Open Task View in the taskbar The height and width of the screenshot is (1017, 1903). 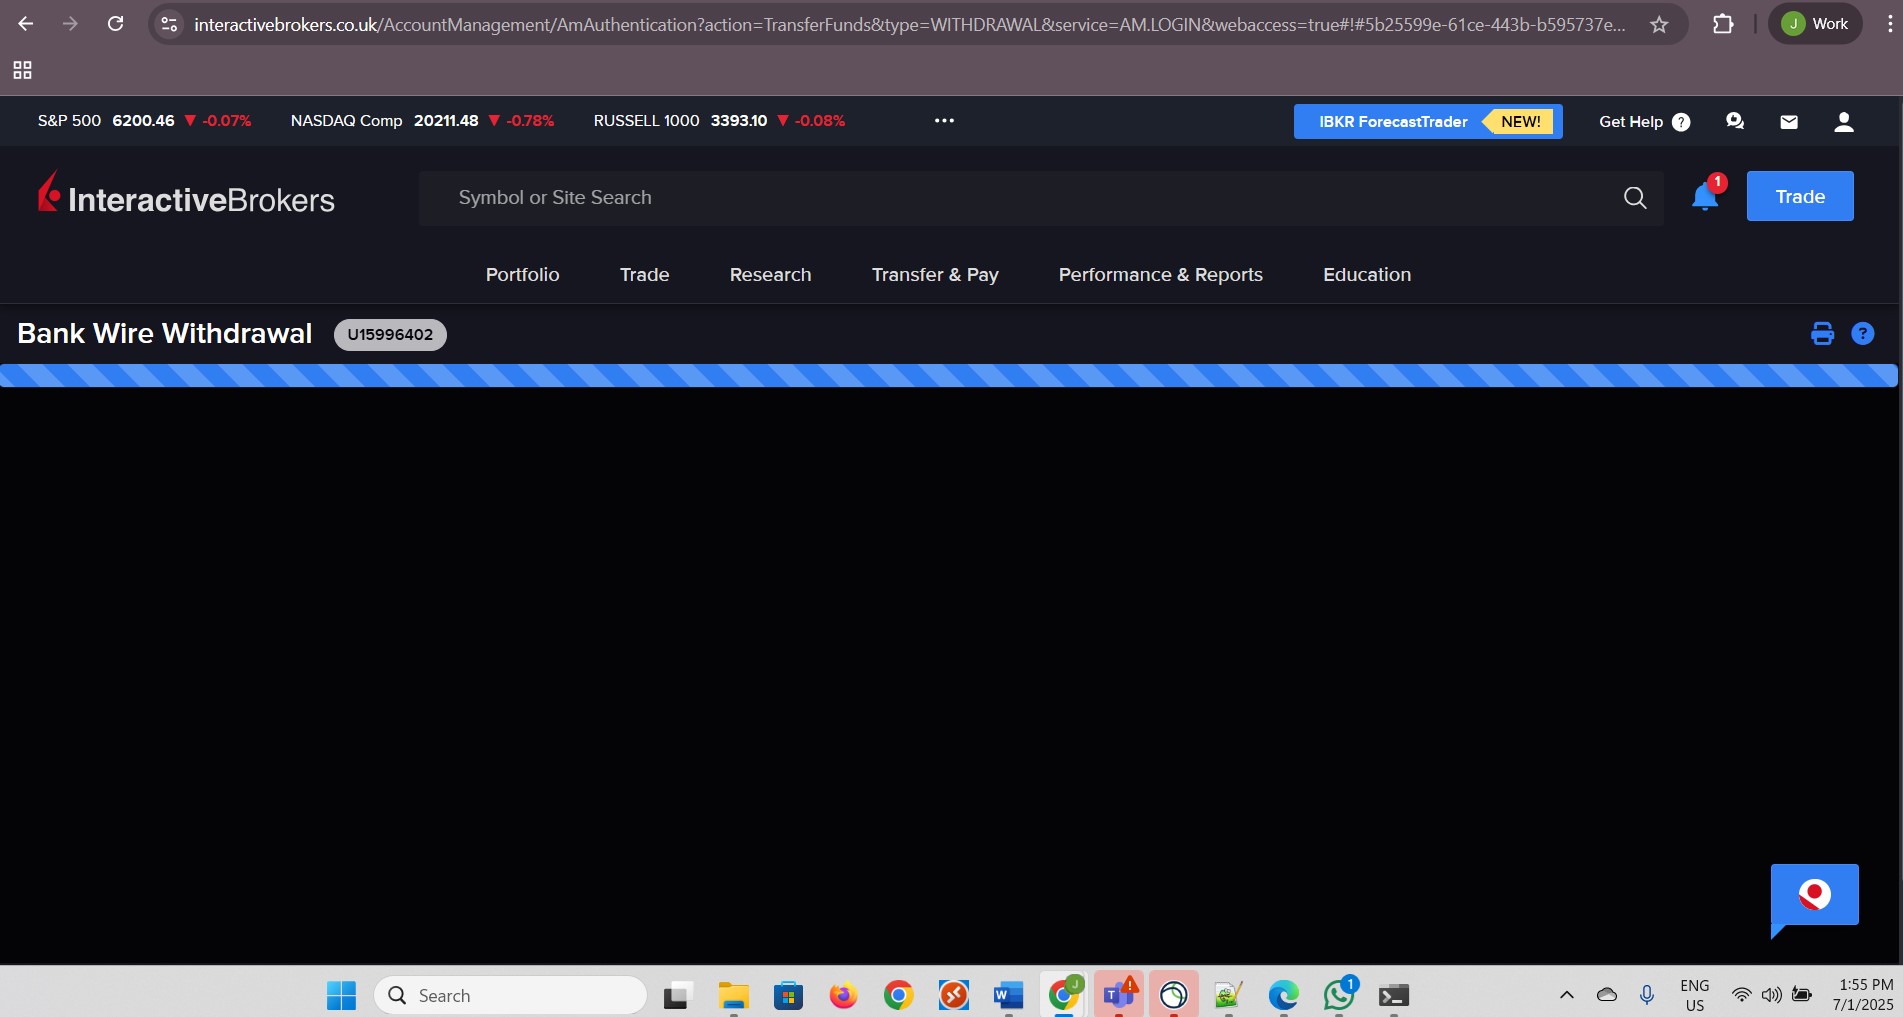678,996
